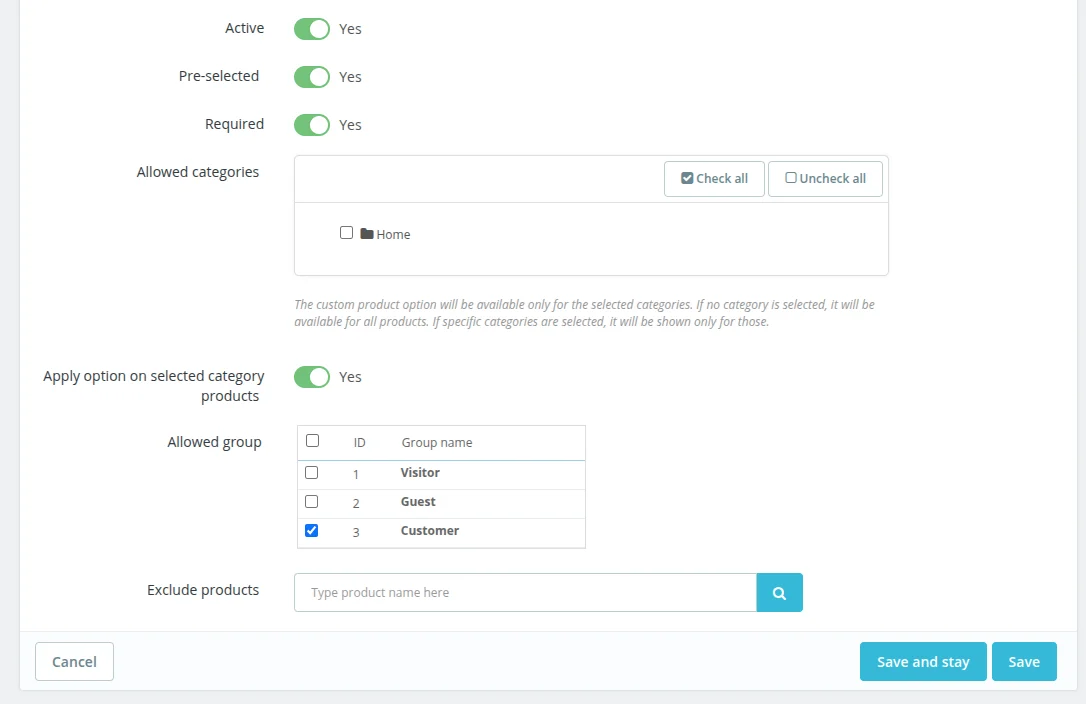
Task: Check the Home category checkbox
Action: (346, 233)
